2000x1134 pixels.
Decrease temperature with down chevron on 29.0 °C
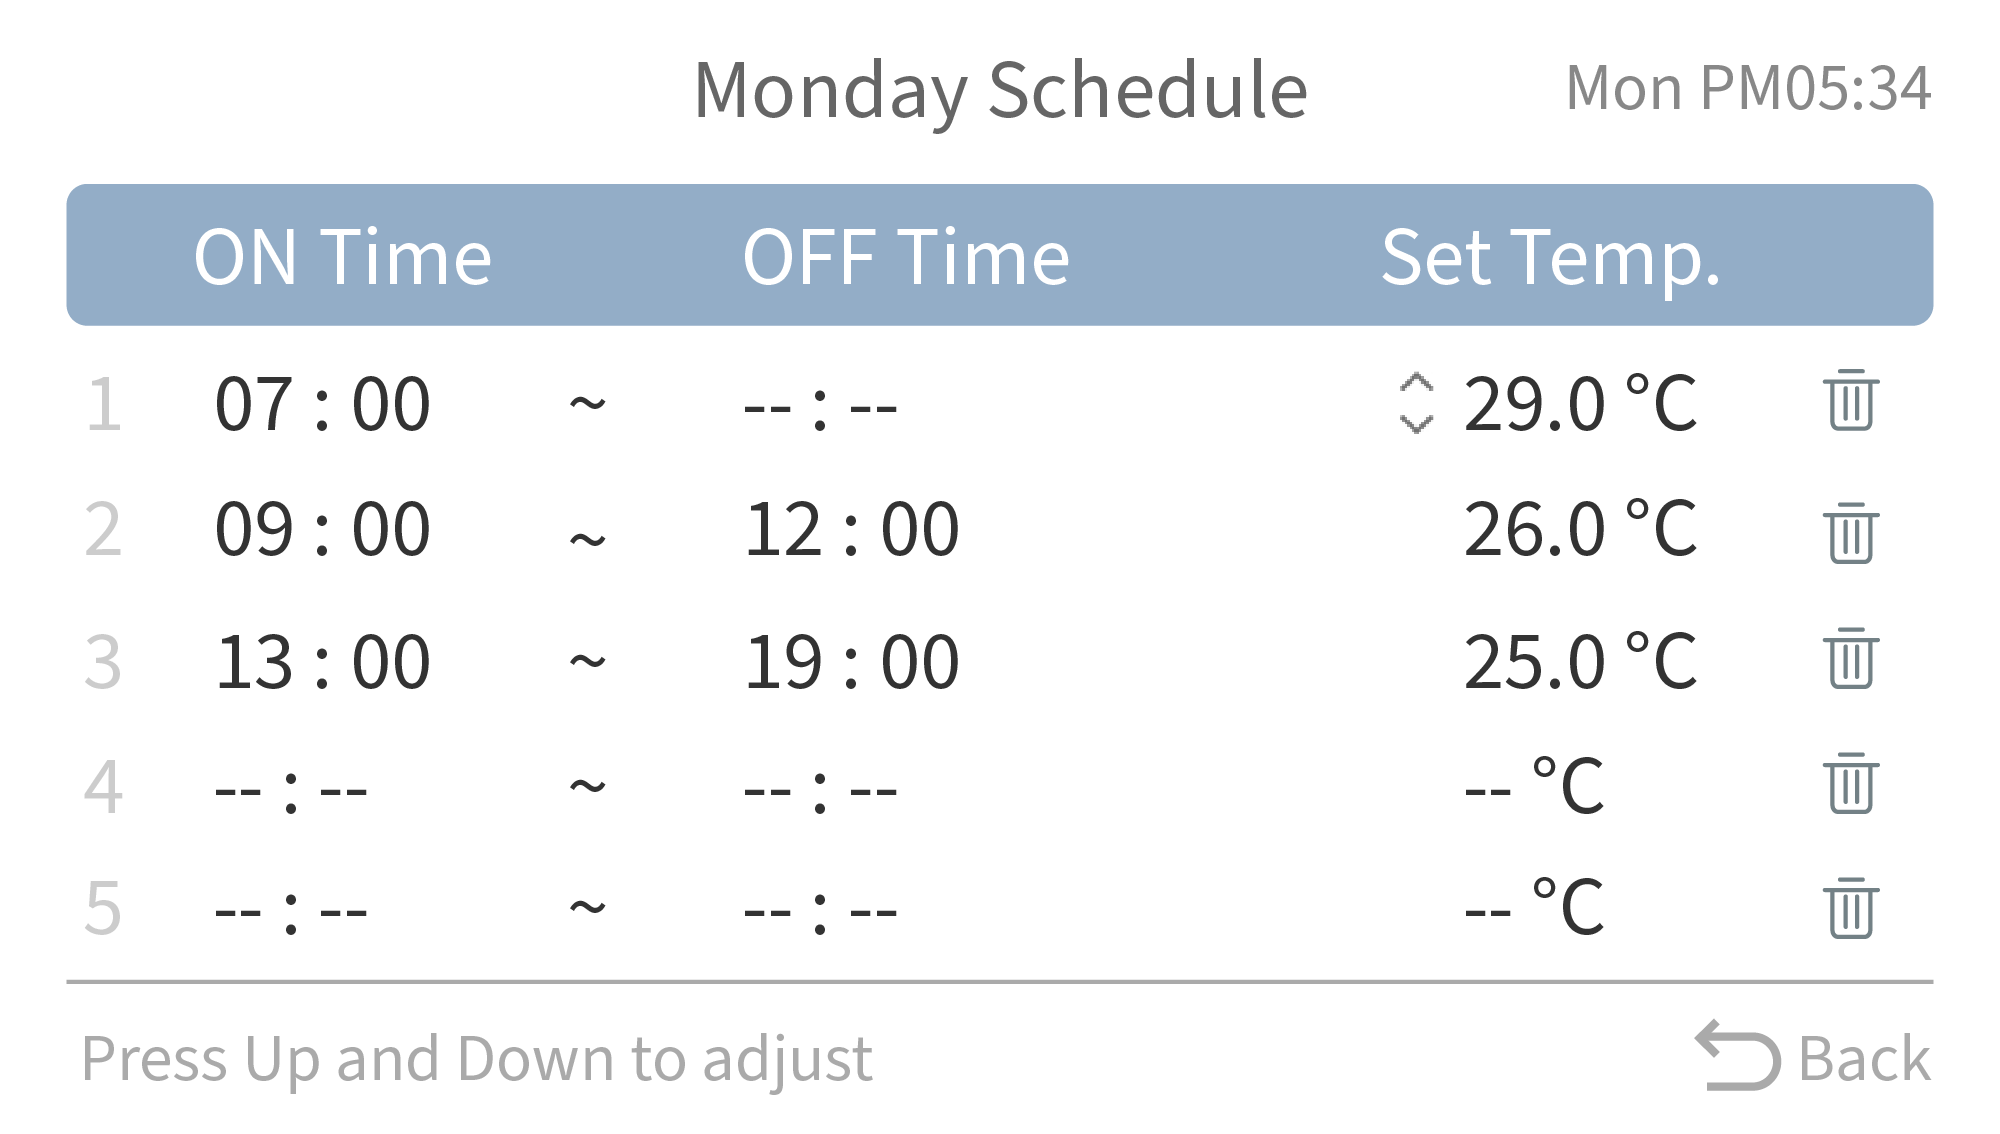coord(1416,424)
